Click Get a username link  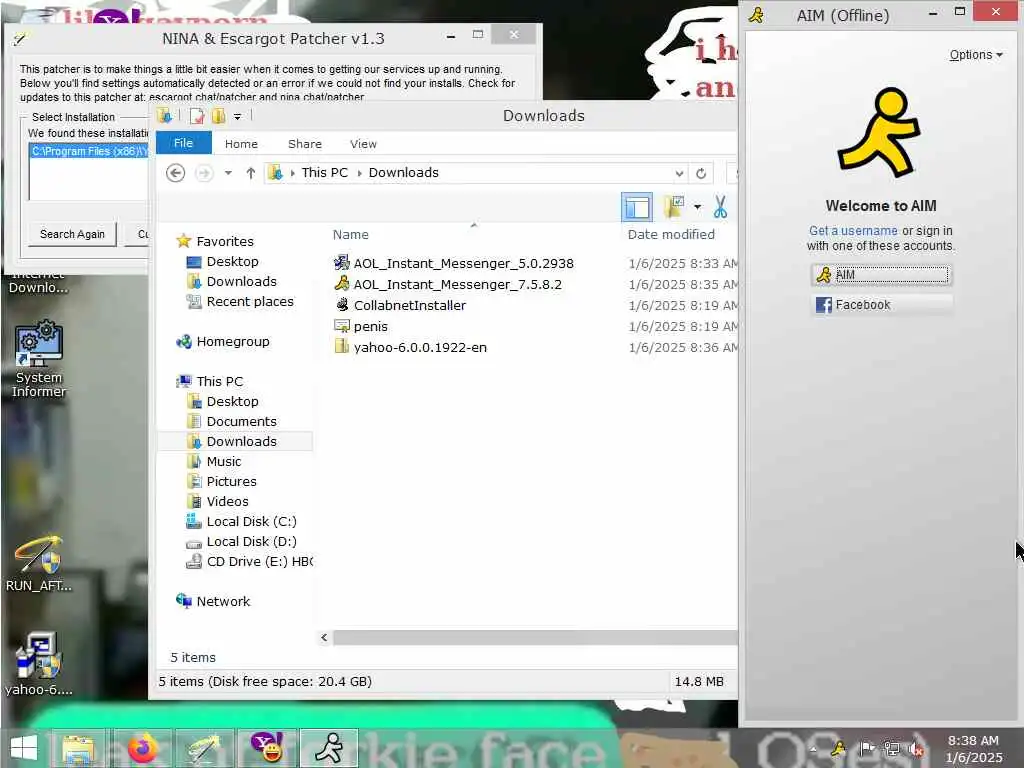click(x=853, y=231)
